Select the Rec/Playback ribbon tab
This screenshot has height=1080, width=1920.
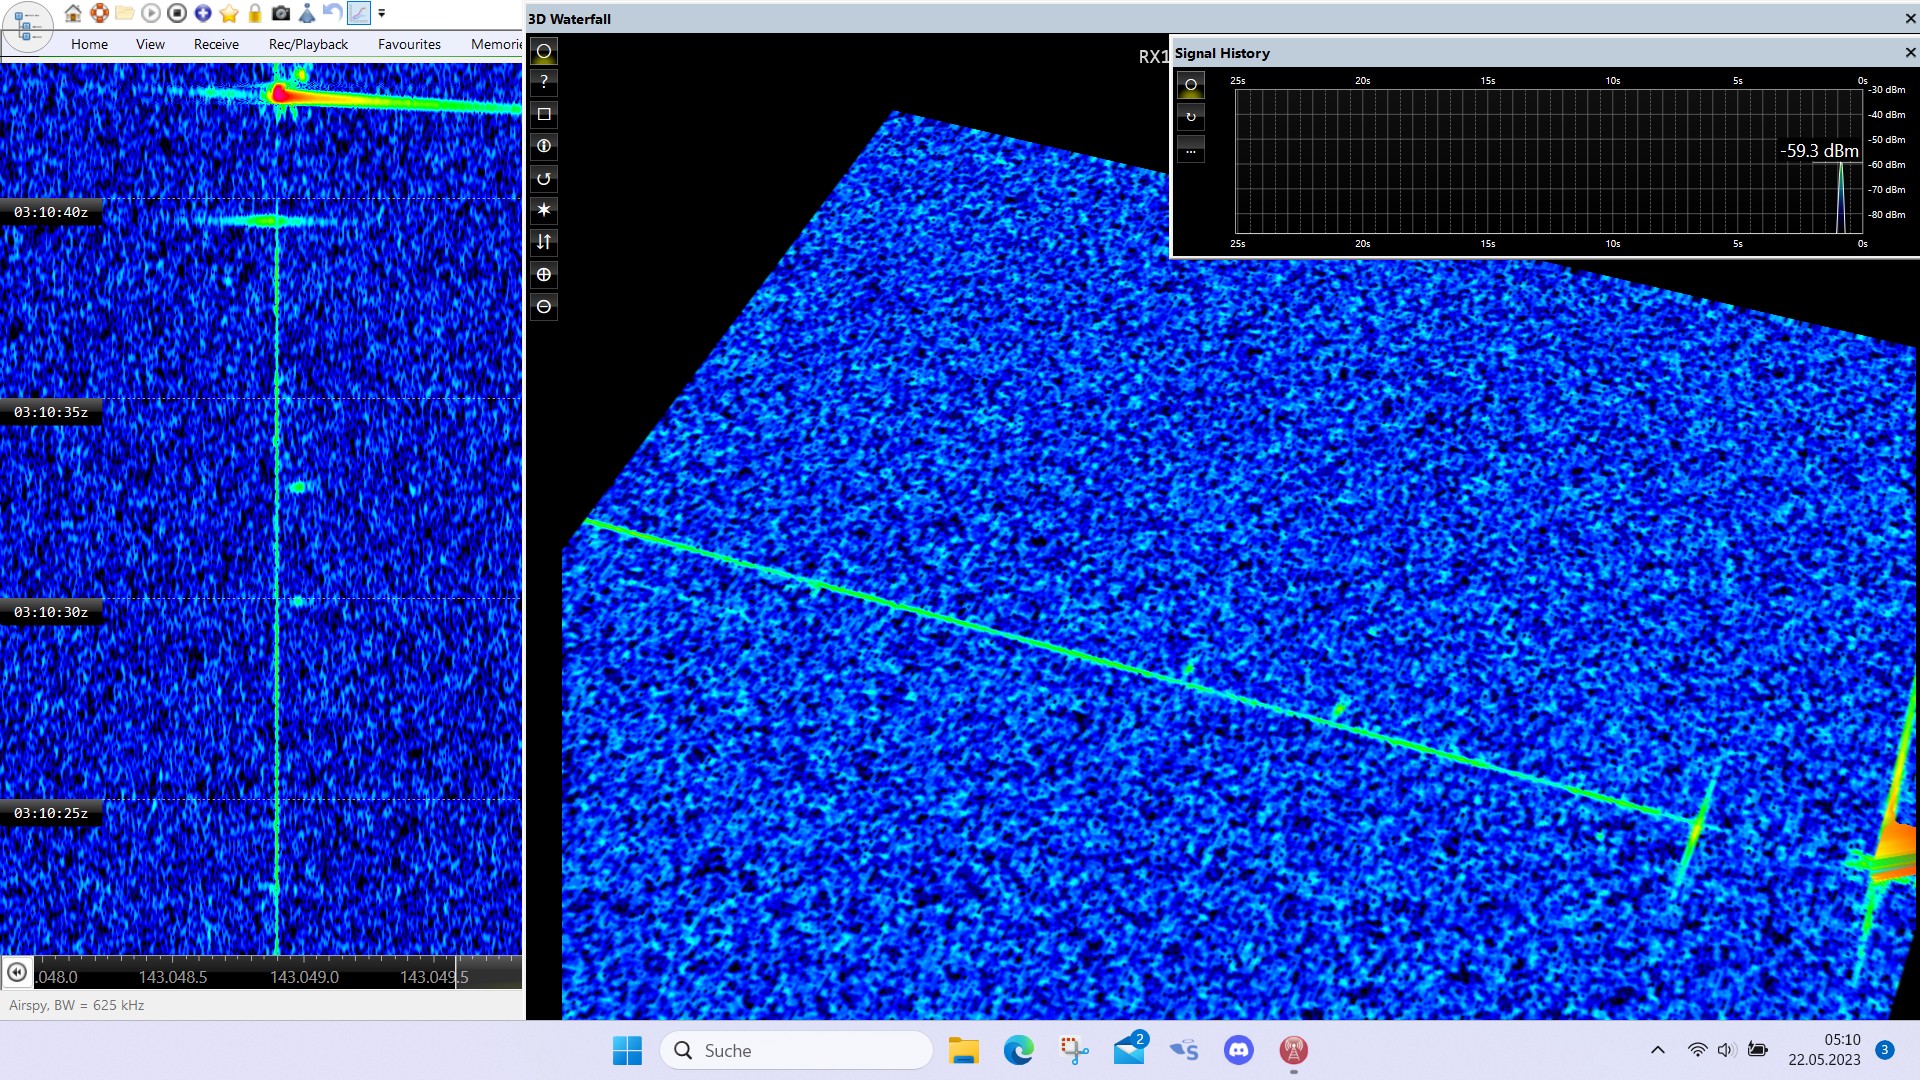[x=308, y=44]
